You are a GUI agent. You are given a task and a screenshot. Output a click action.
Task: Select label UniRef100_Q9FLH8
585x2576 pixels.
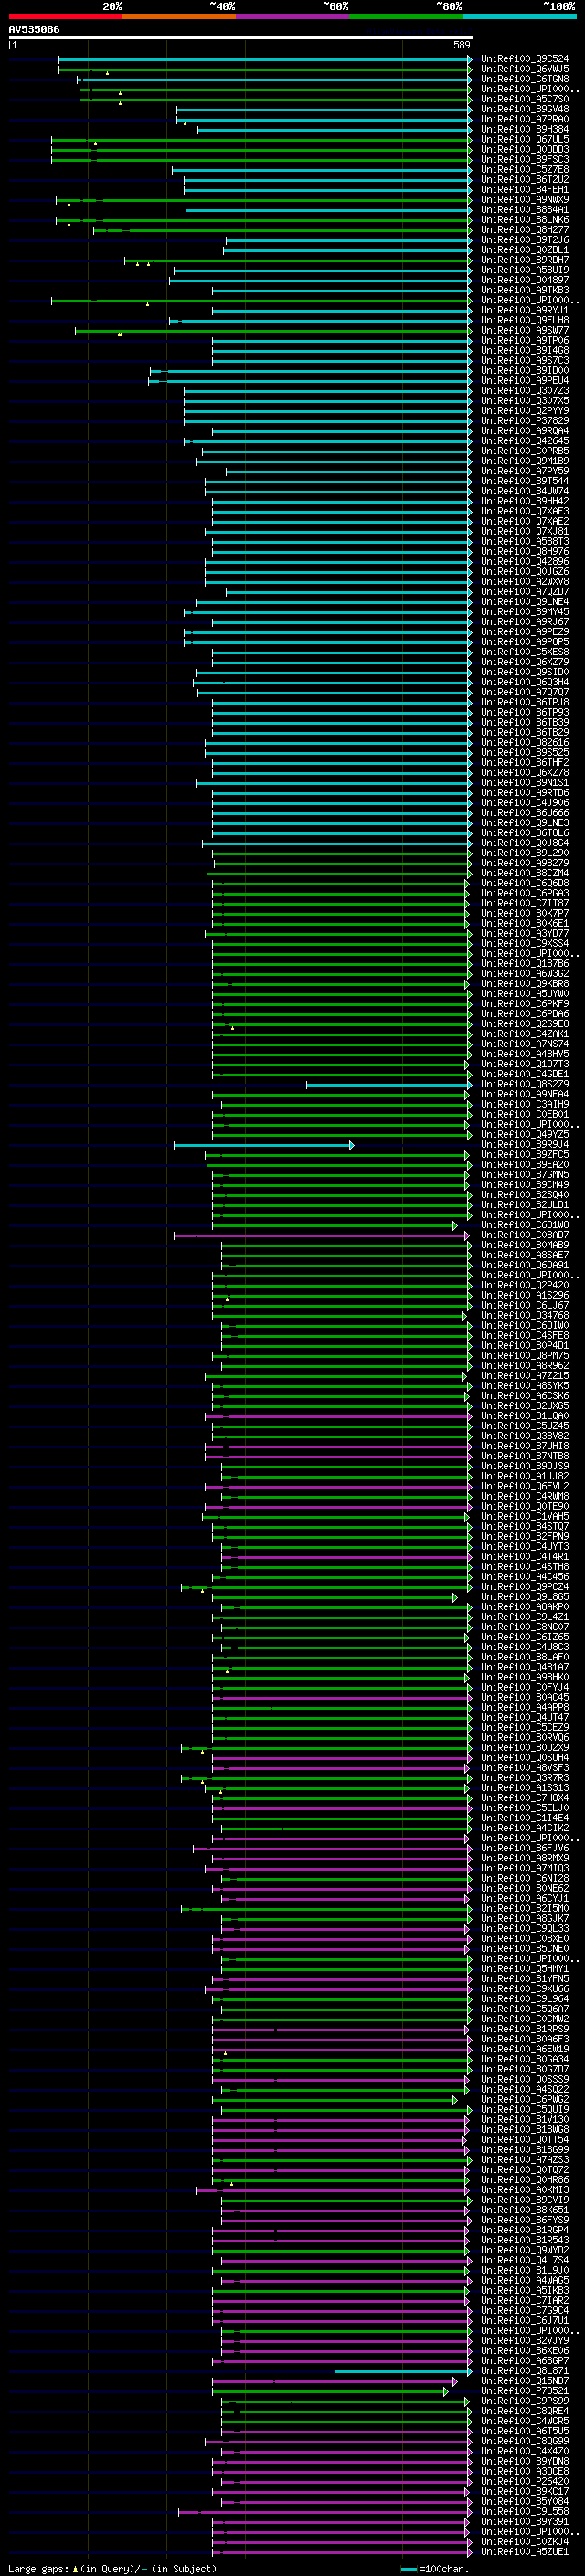525,321
